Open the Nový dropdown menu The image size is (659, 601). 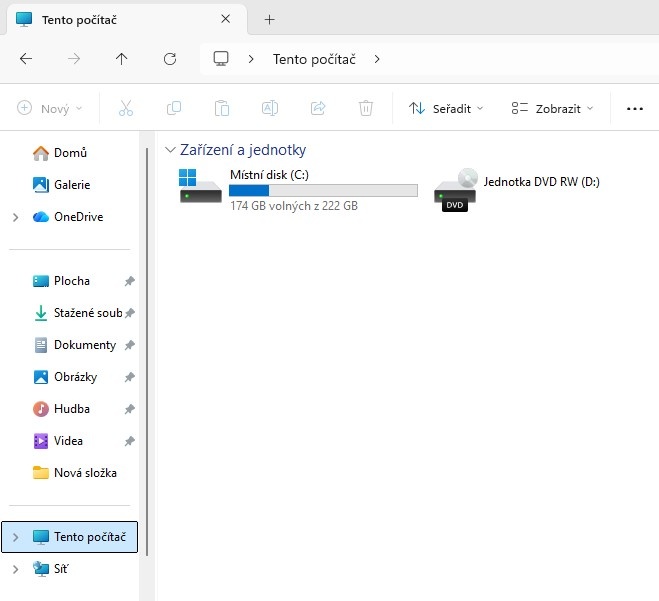[x=50, y=108]
